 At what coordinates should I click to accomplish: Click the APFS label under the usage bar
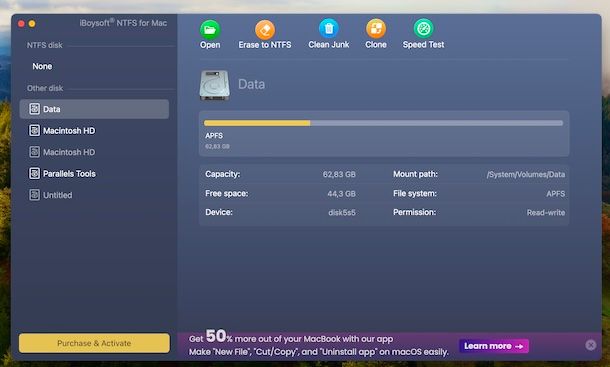click(x=214, y=135)
